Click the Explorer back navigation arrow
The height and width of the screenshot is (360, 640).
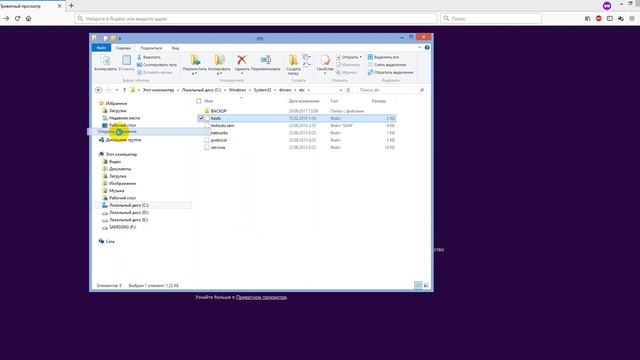98,90
